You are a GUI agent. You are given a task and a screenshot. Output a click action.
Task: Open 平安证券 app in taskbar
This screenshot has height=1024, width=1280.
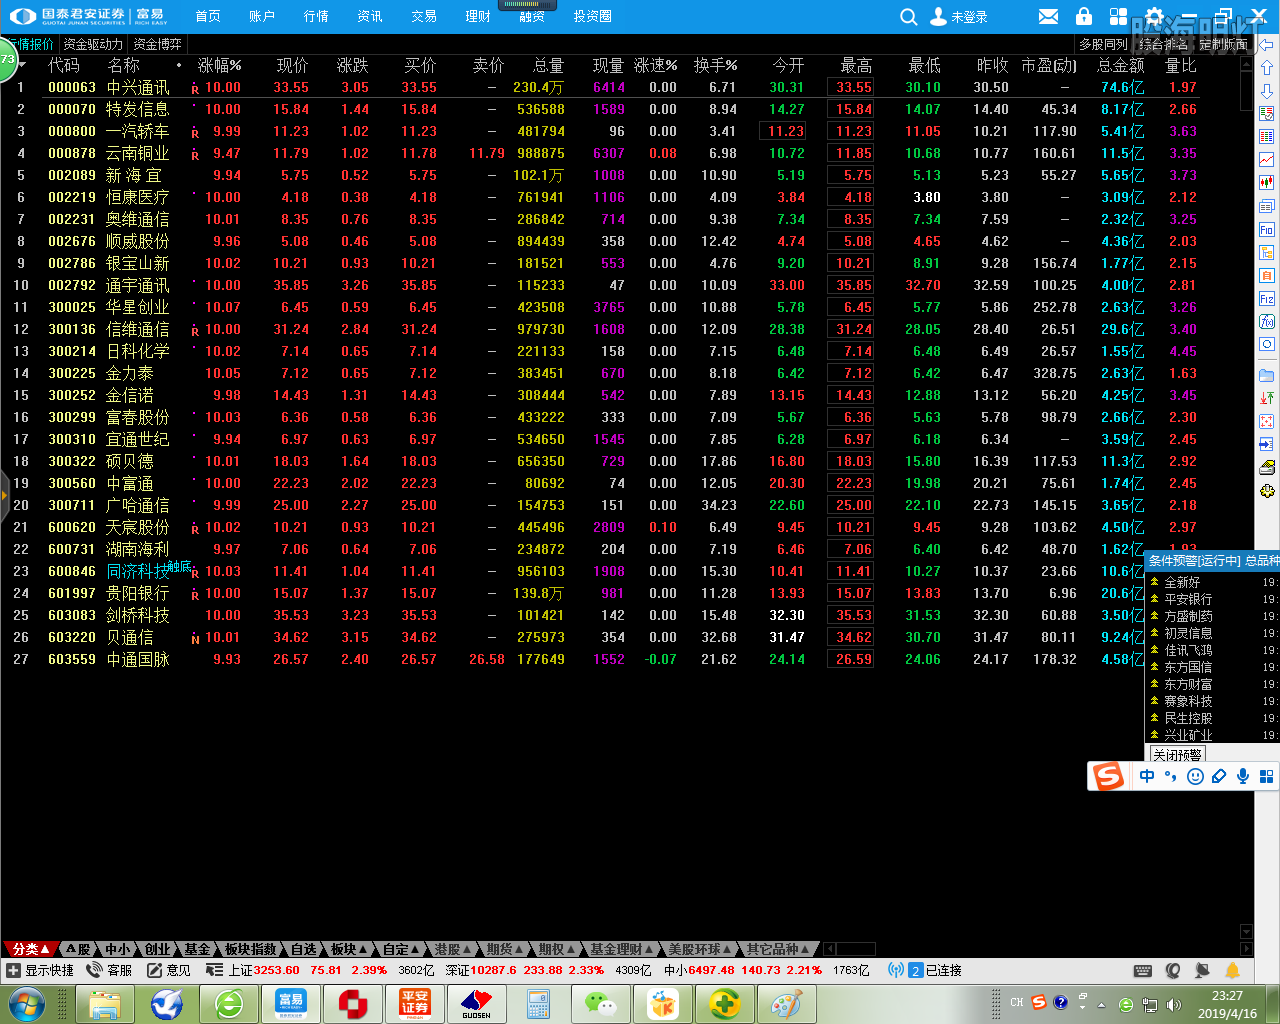click(x=415, y=1004)
